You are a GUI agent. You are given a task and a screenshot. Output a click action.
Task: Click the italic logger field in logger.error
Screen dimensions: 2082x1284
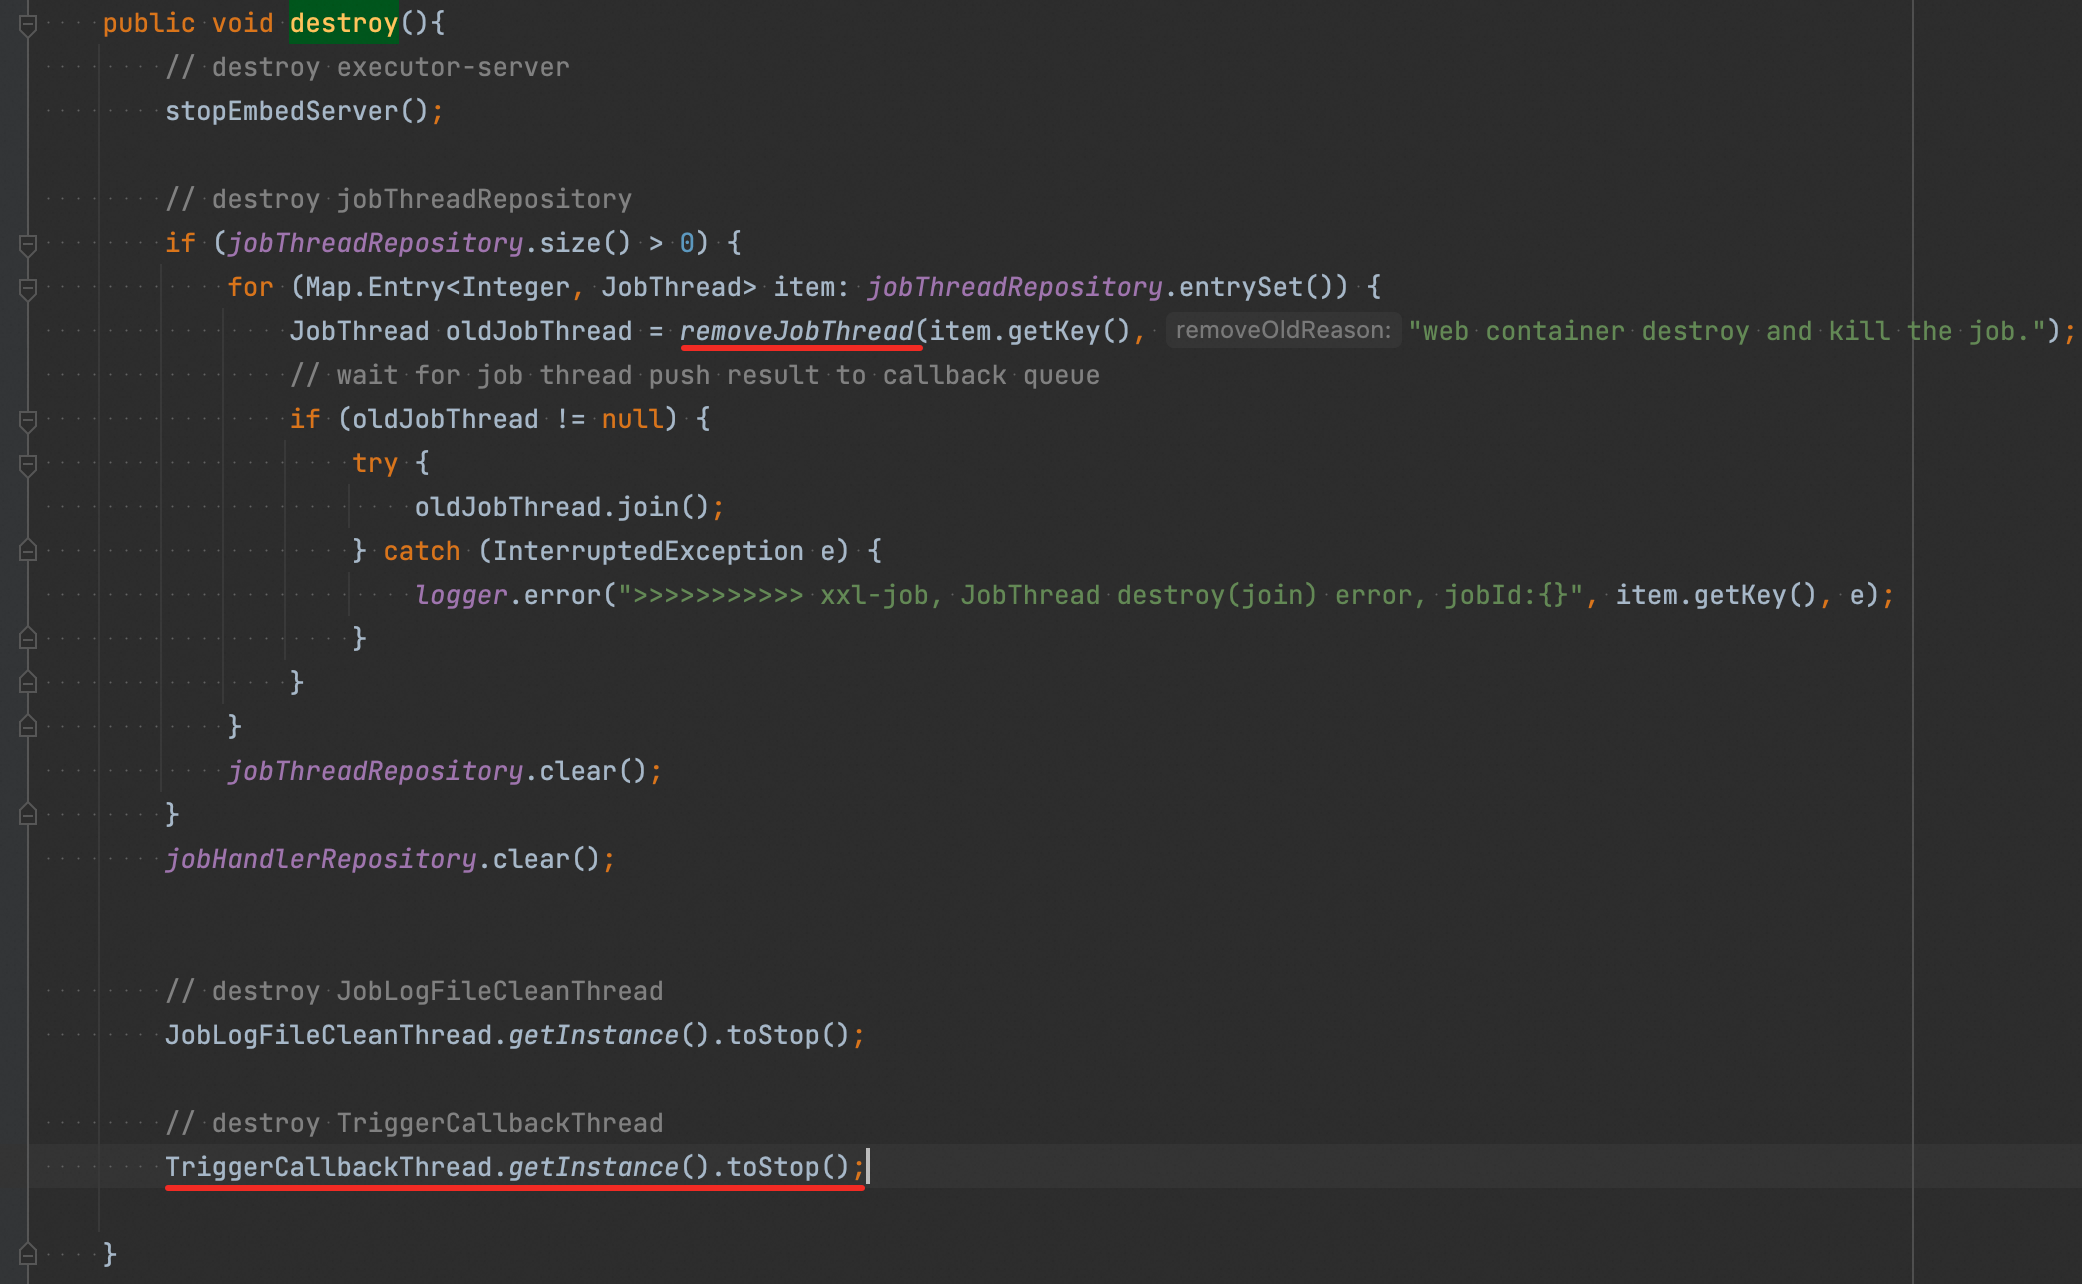(x=461, y=595)
